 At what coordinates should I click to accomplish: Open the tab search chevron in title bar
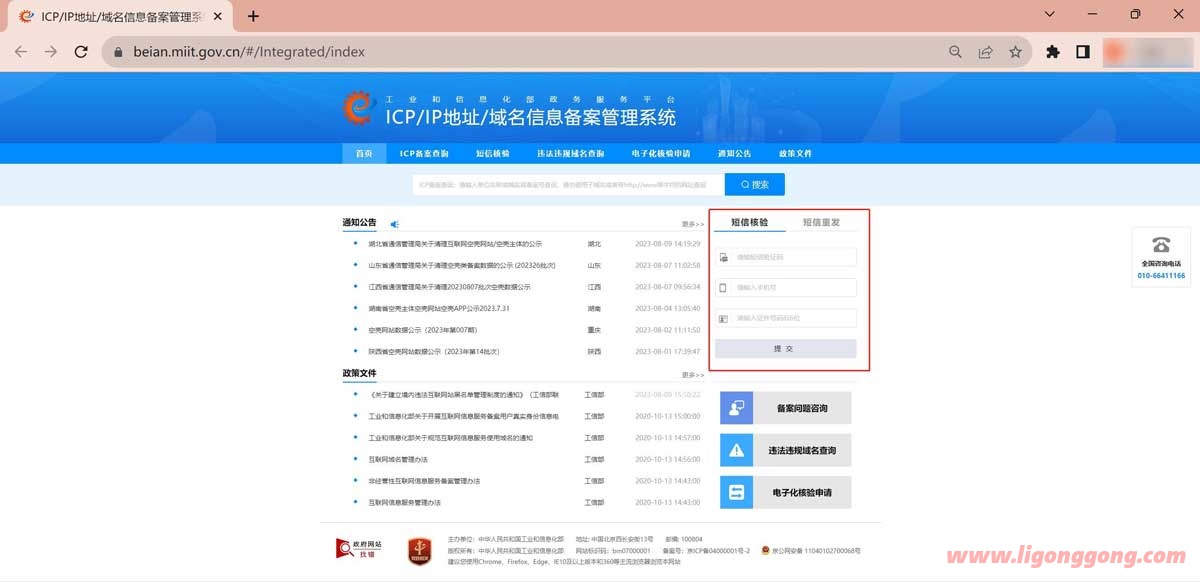(1050, 15)
